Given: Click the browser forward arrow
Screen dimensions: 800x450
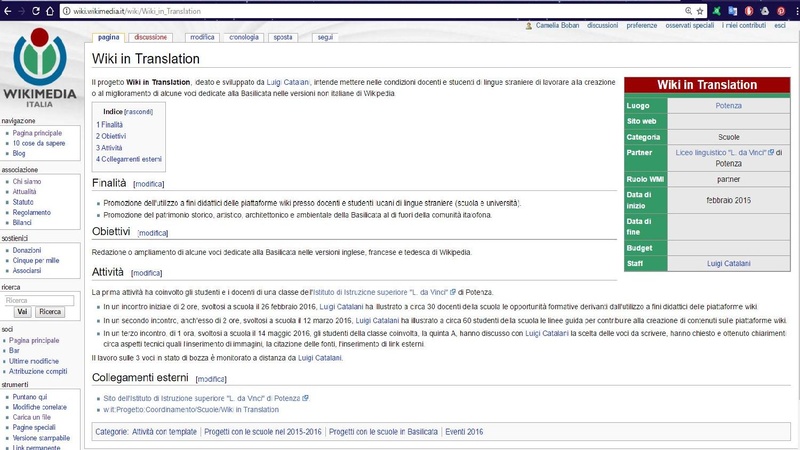Looking at the screenshot, I should tap(21, 11).
